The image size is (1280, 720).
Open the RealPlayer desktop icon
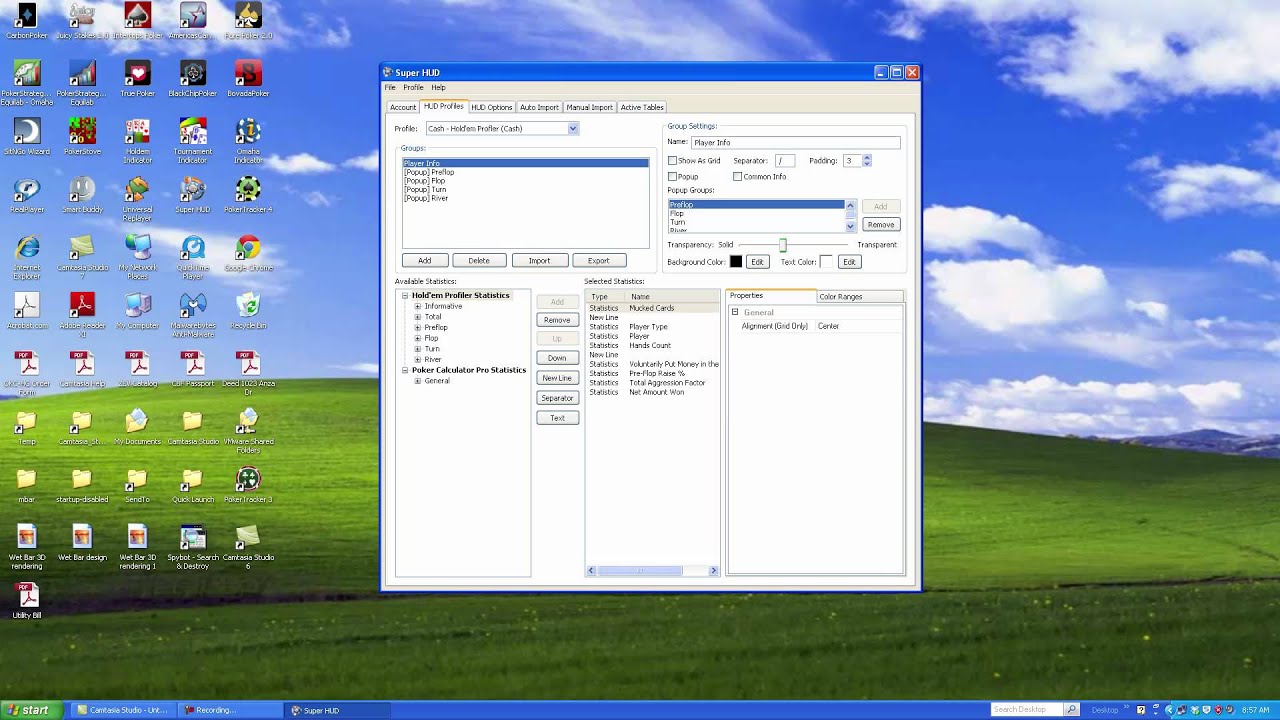point(26,195)
